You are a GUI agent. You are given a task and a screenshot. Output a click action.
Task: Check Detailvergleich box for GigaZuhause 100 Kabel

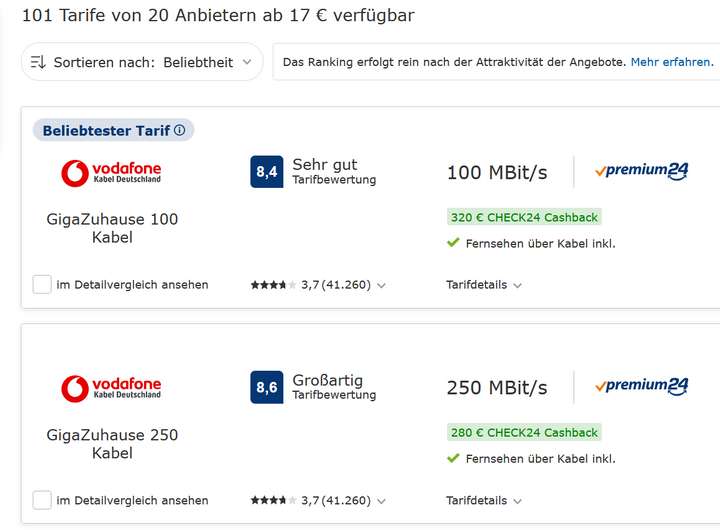point(42,284)
